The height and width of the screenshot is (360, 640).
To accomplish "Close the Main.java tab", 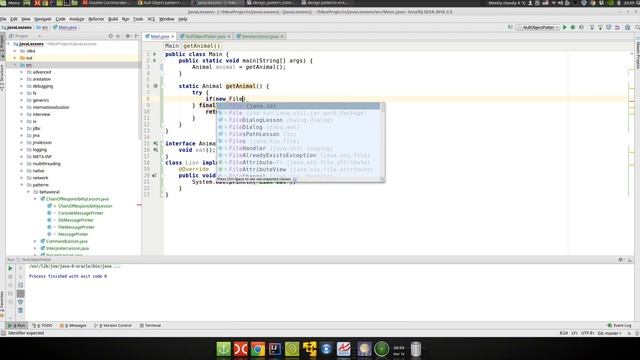I will (173, 36).
